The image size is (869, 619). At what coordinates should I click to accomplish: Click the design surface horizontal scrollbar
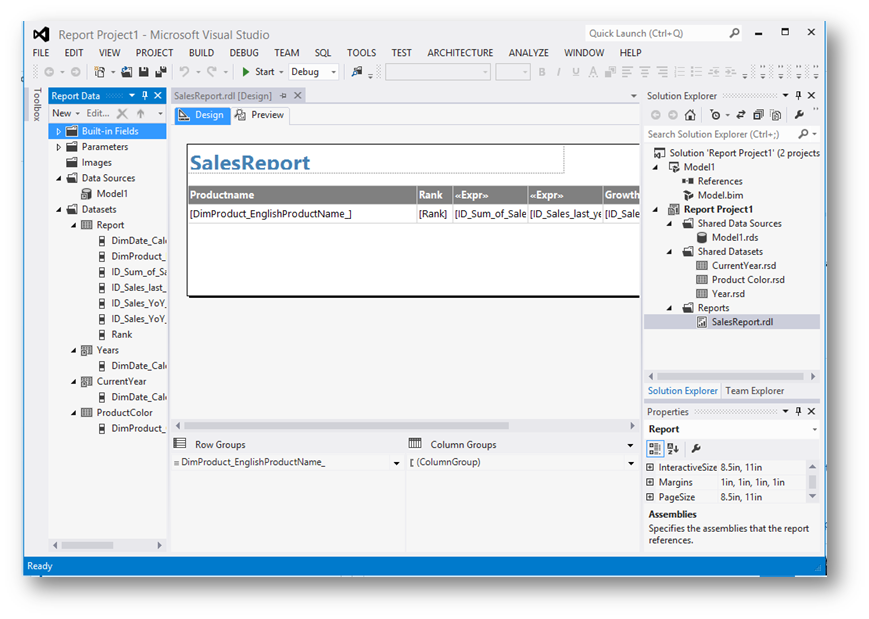pos(346,426)
